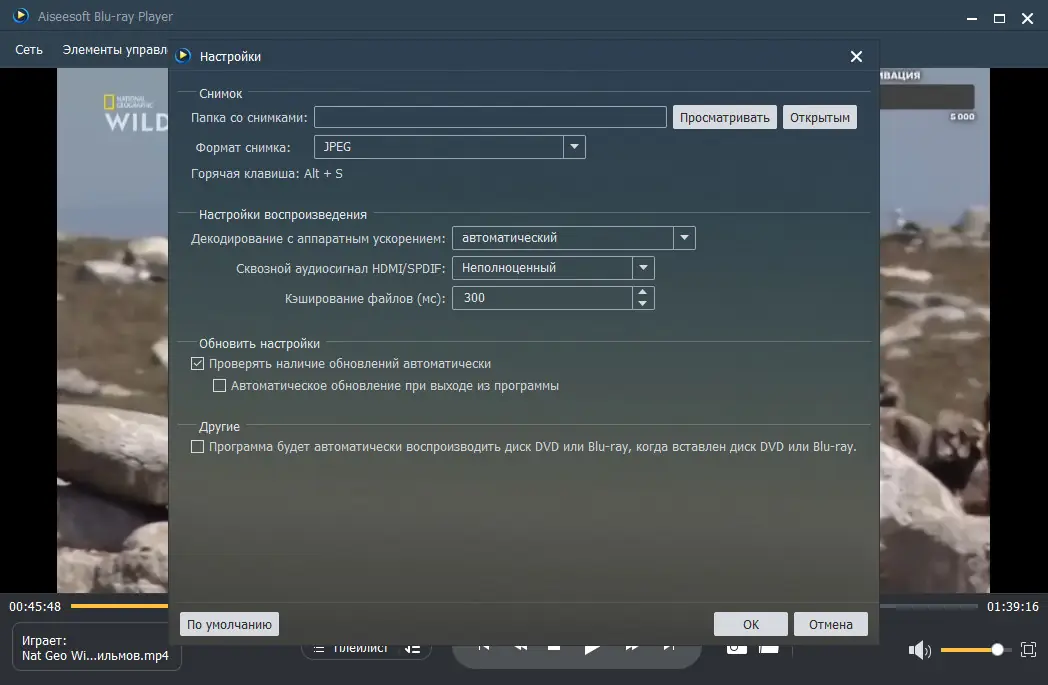The image size is (1048, 685).
Task: Close the Настройки dialog with the X
Action: pyautogui.click(x=856, y=57)
